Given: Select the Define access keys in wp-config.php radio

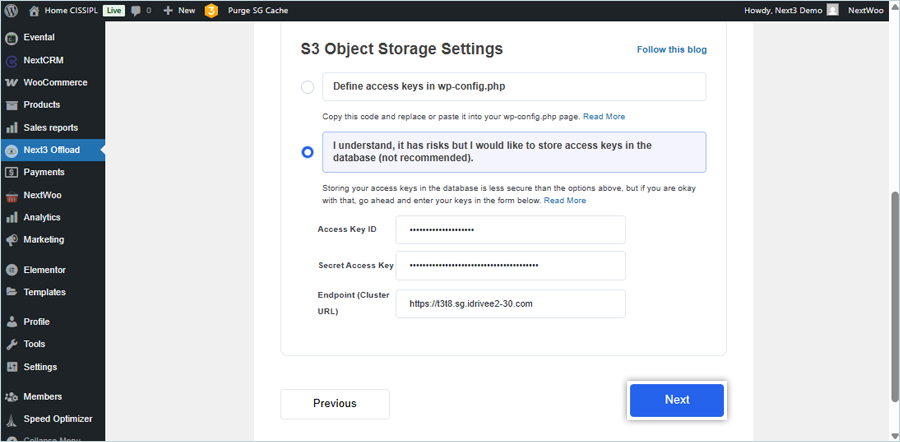Looking at the screenshot, I should (308, 87).
